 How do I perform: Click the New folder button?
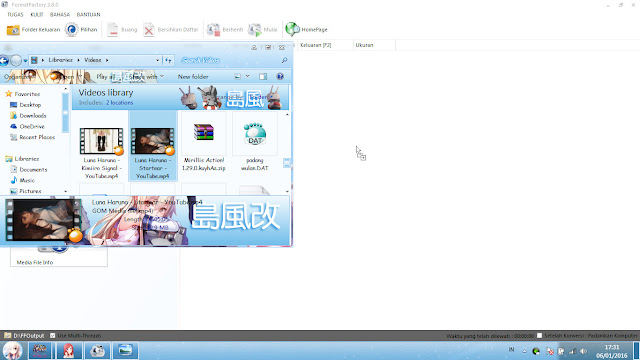click(193, 77)
